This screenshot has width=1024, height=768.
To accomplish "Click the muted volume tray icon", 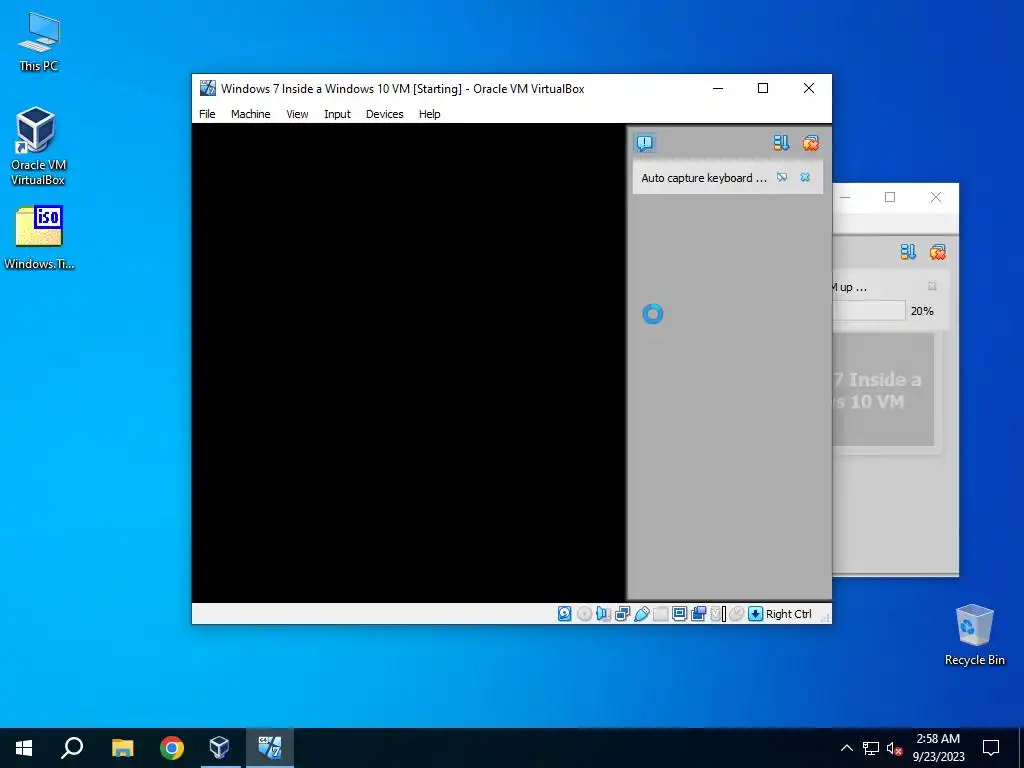I will tap(894, 748).
